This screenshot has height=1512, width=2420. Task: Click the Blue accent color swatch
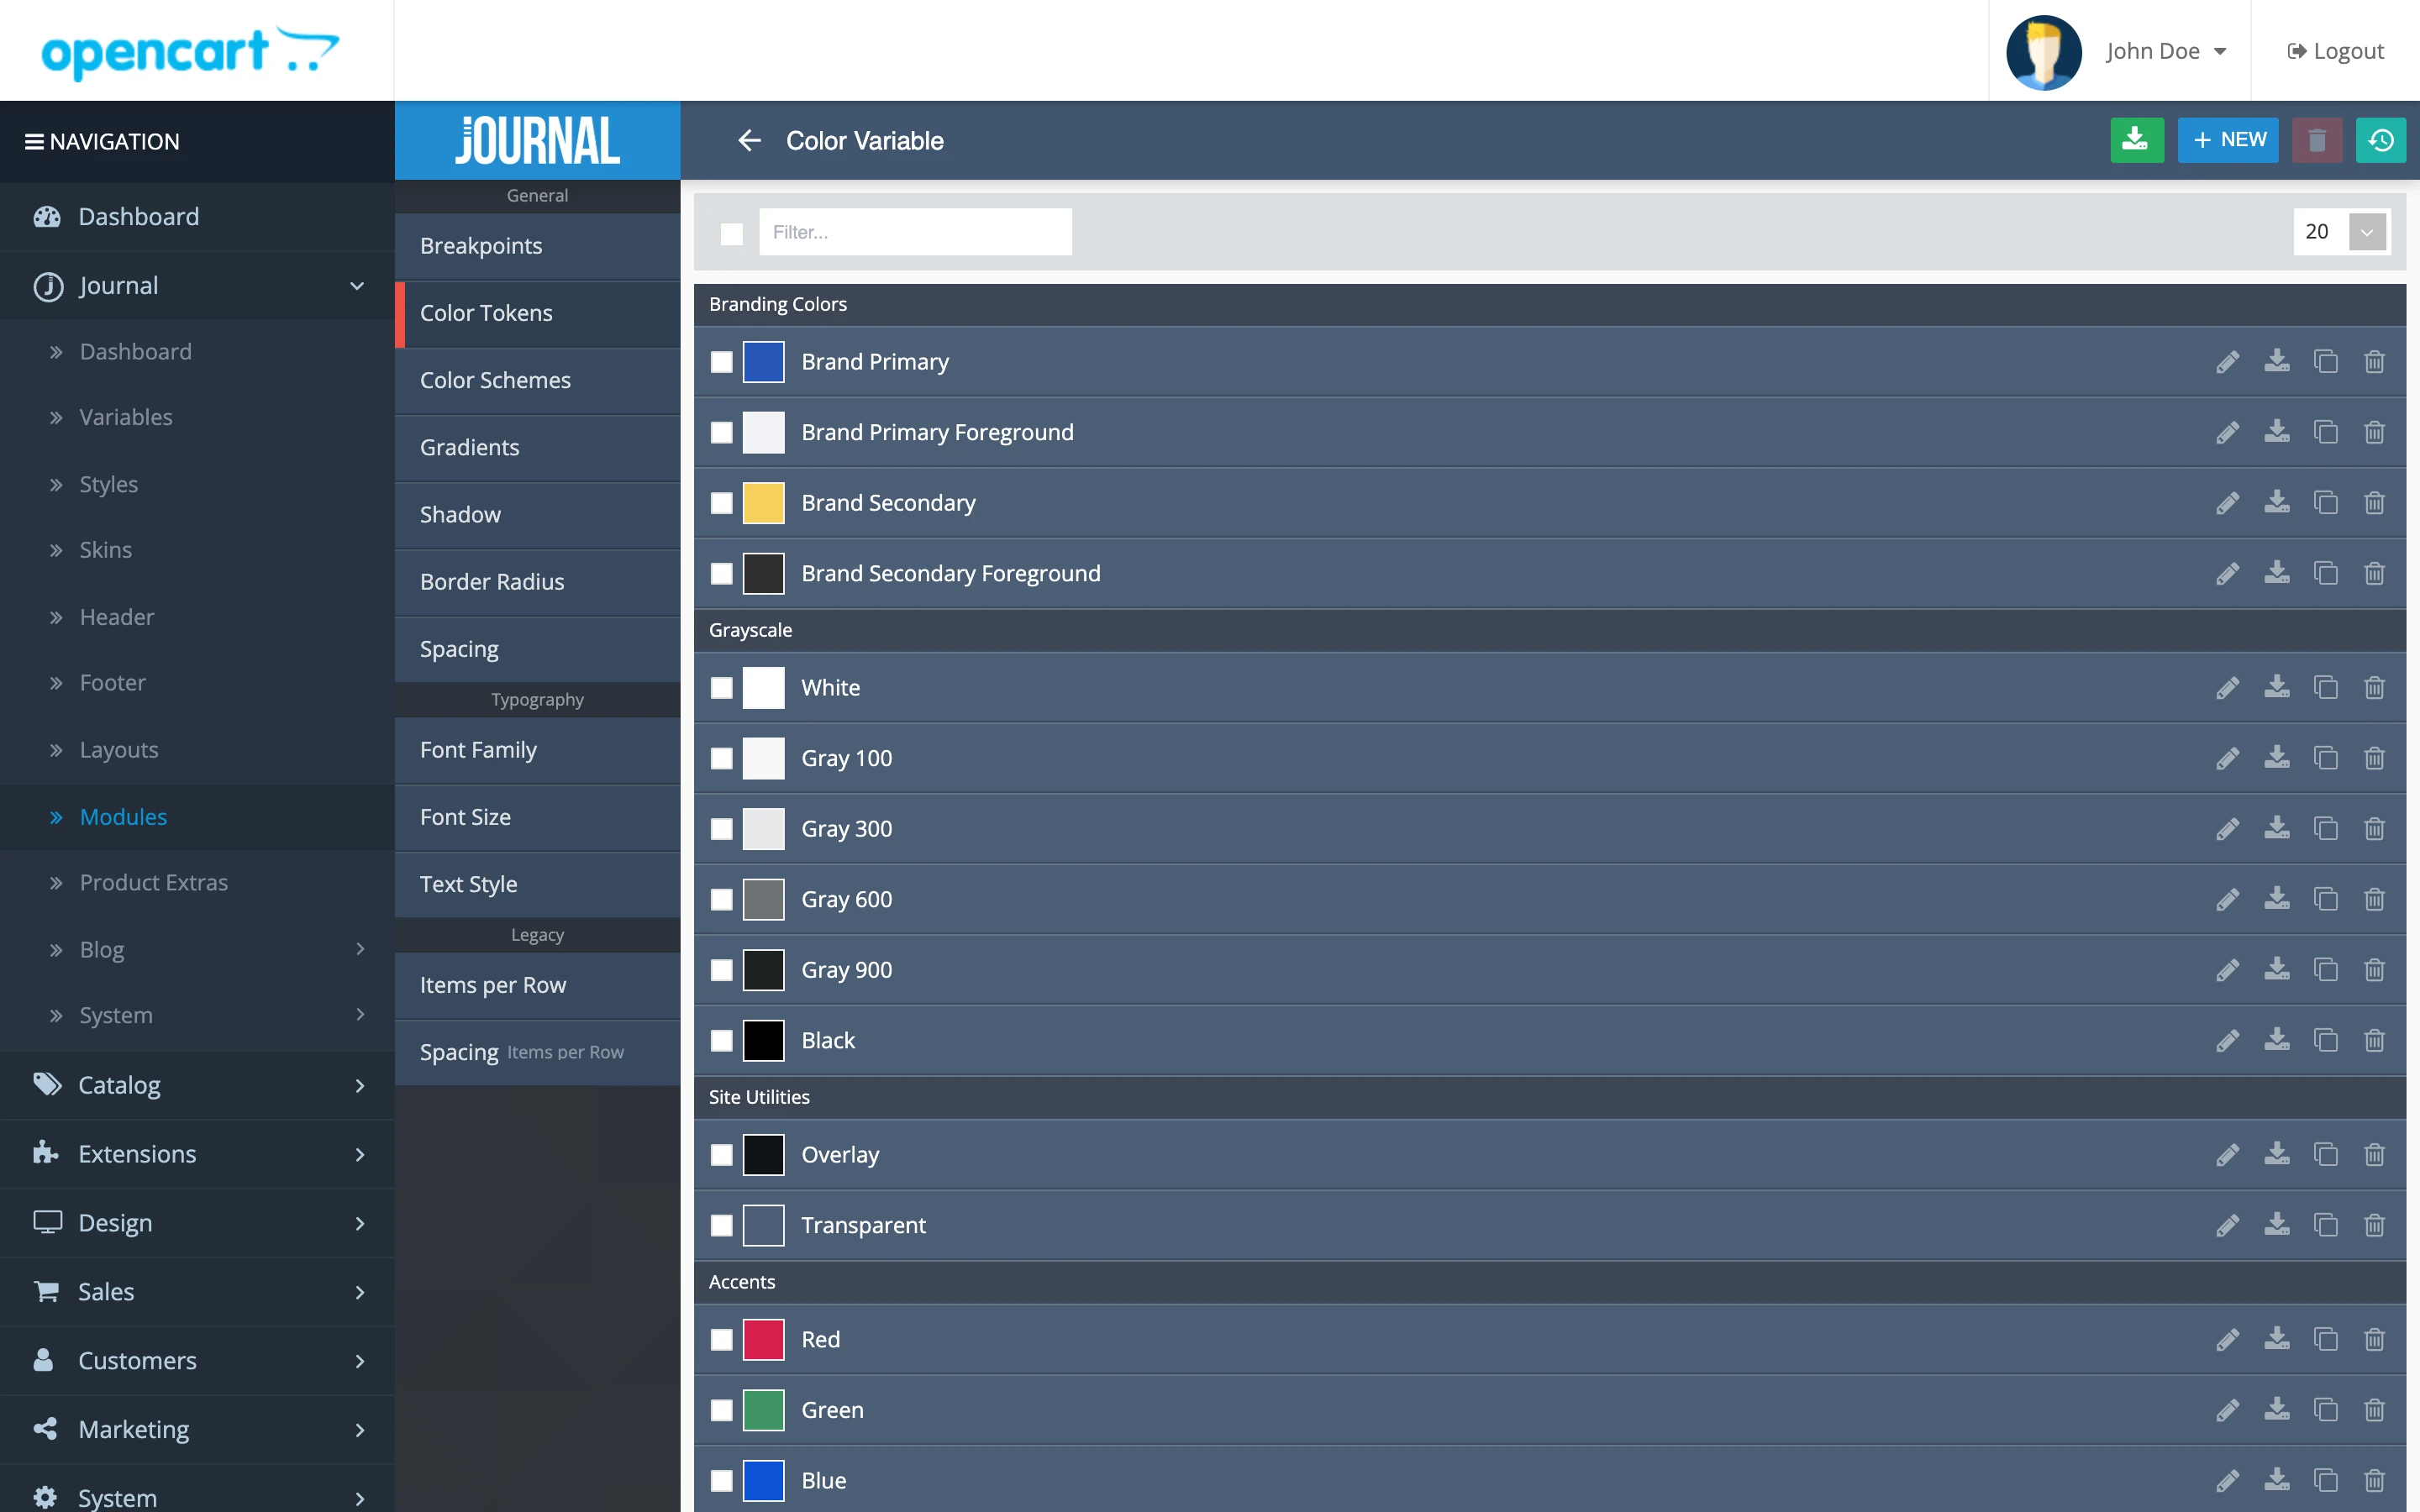pos(763,1480)
